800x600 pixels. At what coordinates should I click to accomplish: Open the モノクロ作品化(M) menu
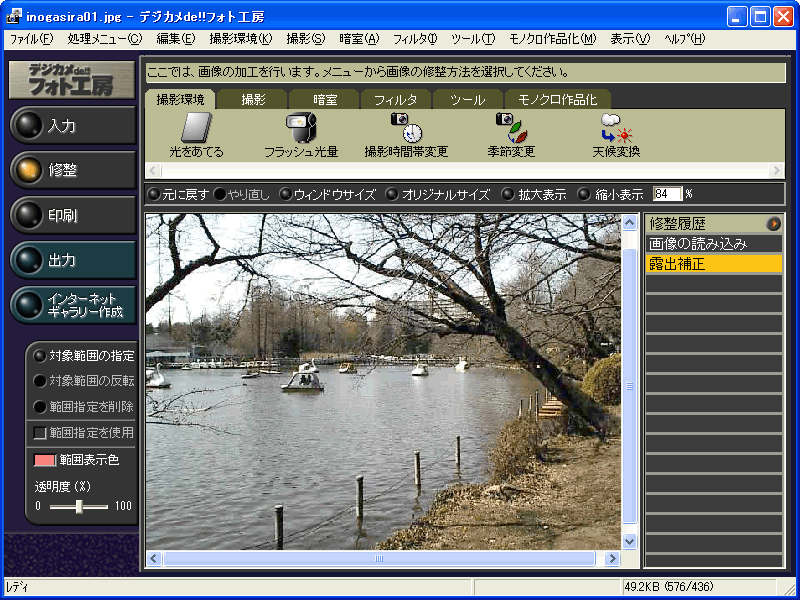[553, 39]
